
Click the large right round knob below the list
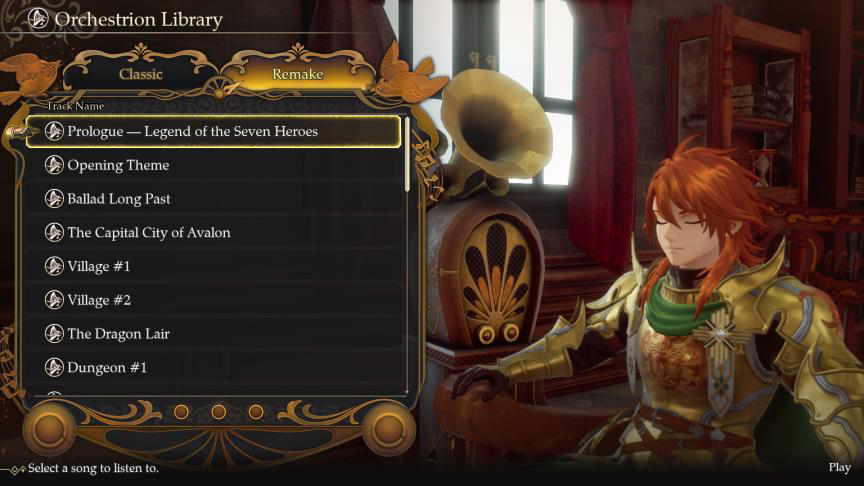(x=388, y=429)
